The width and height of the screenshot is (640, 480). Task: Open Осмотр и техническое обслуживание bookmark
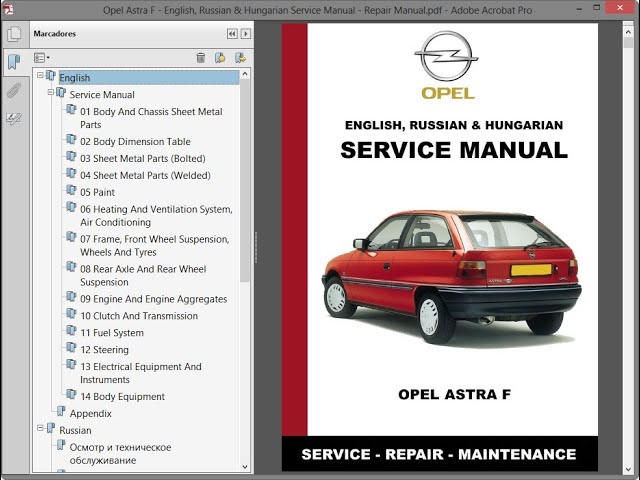pyautogui.click(x=120, y=453)
